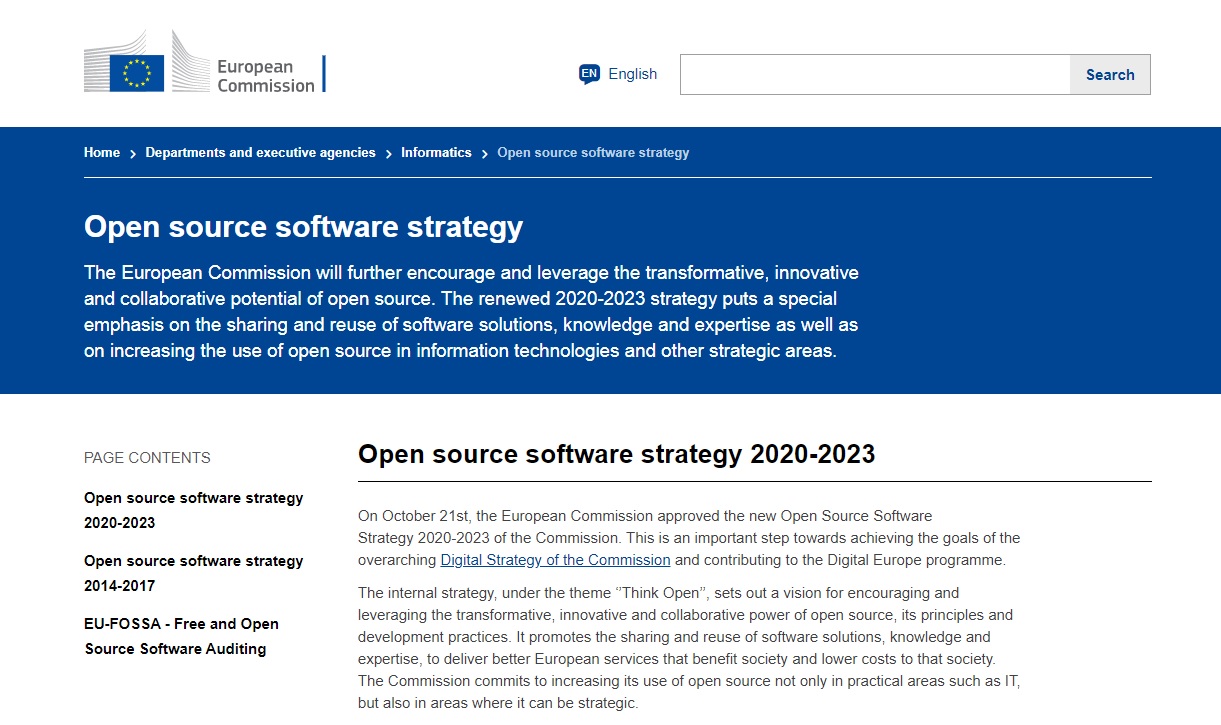
Task: Click the 'Open source software strategy 2020-2023' main heading
Action: (x=616, y=454)
